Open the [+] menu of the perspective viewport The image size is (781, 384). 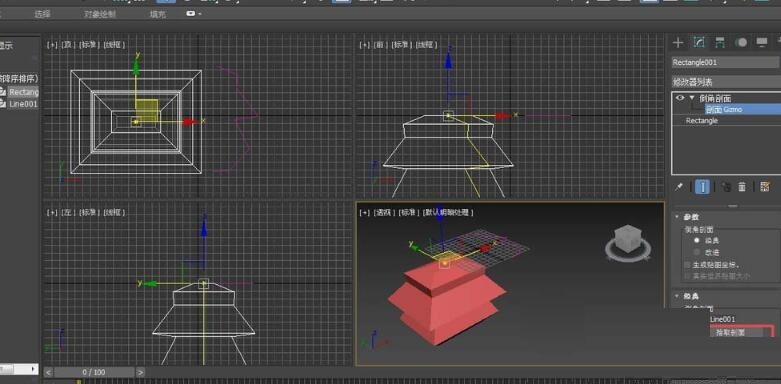[365, 212]
